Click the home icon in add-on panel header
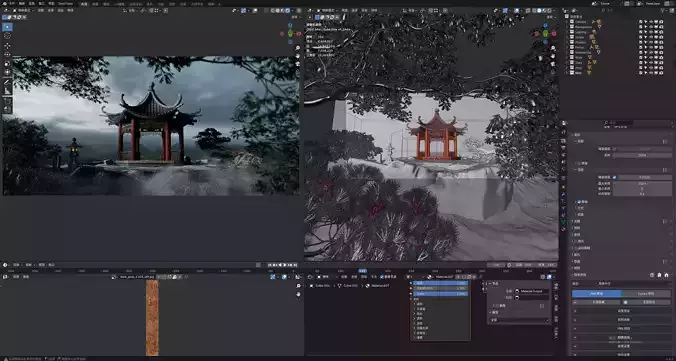The width and height of the screenshot is (676, 361). (x=667, y=275)
